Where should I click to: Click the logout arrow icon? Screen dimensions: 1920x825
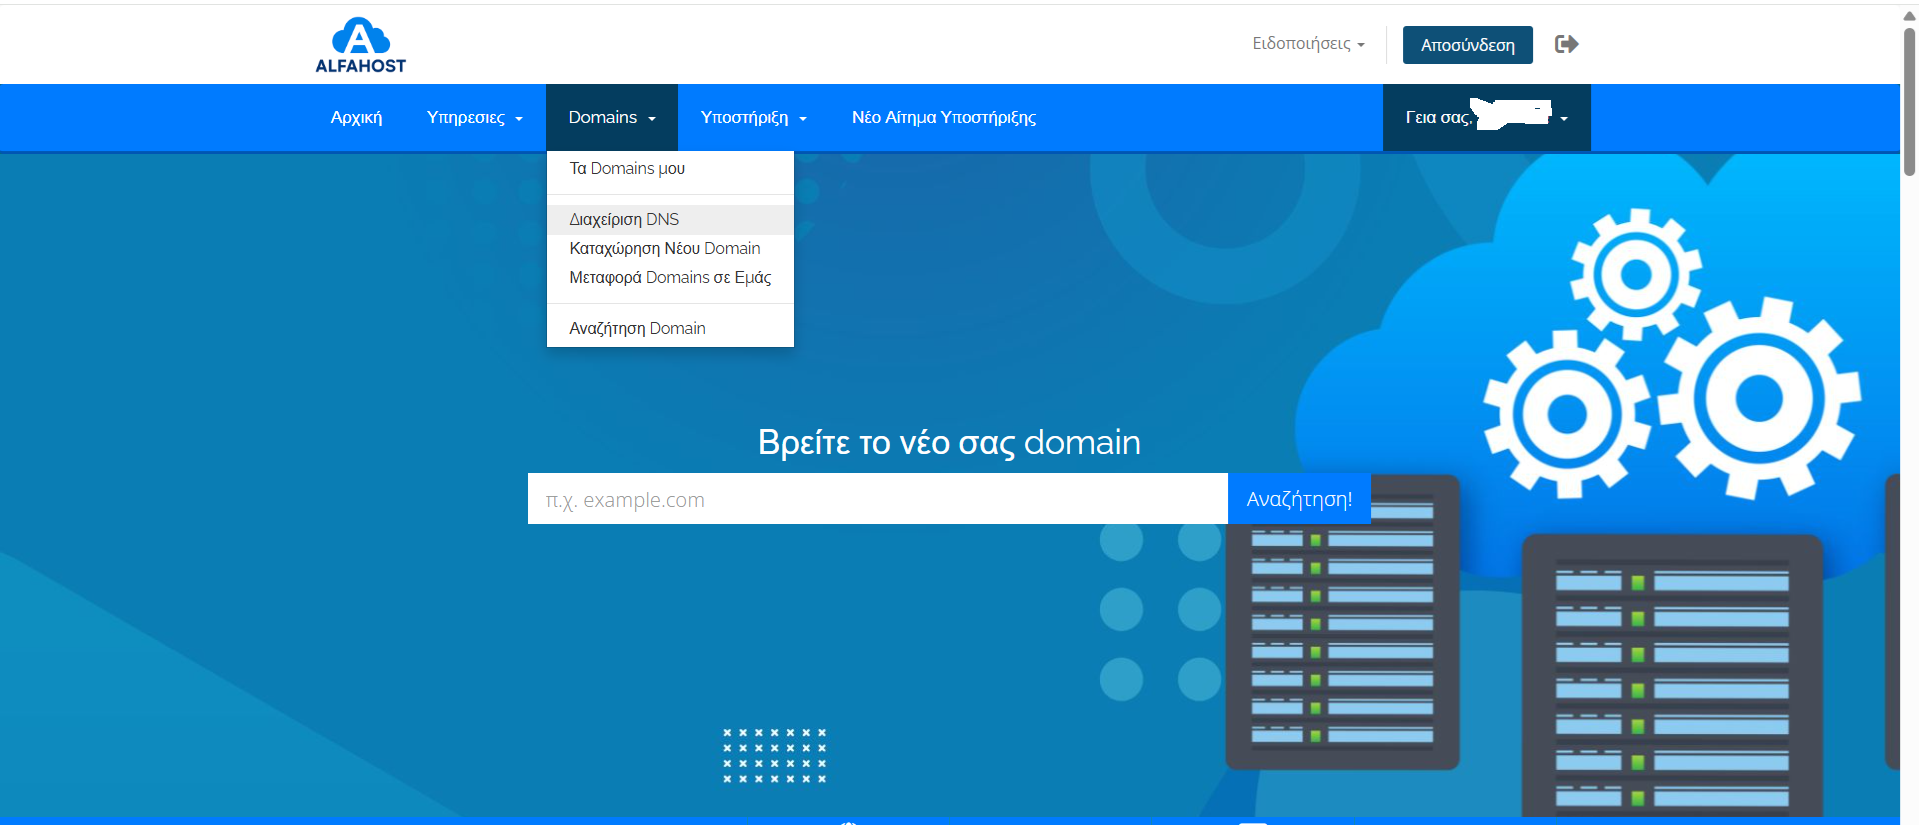[x=1566, y=44]
